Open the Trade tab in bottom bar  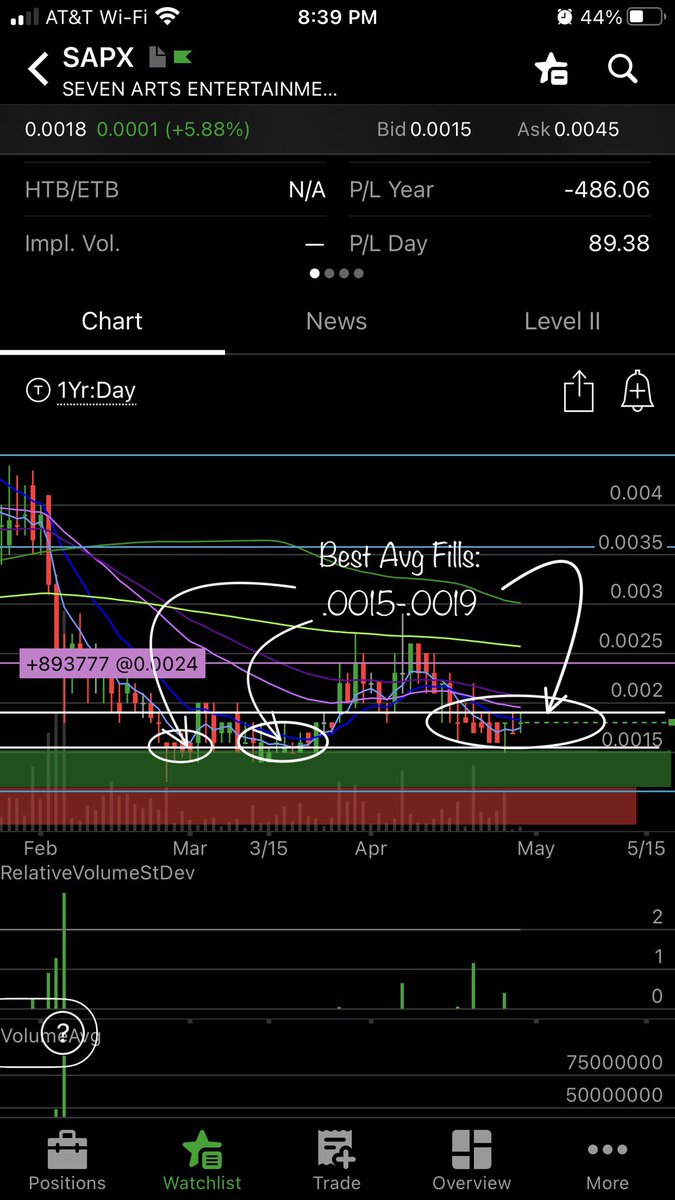336,1160
